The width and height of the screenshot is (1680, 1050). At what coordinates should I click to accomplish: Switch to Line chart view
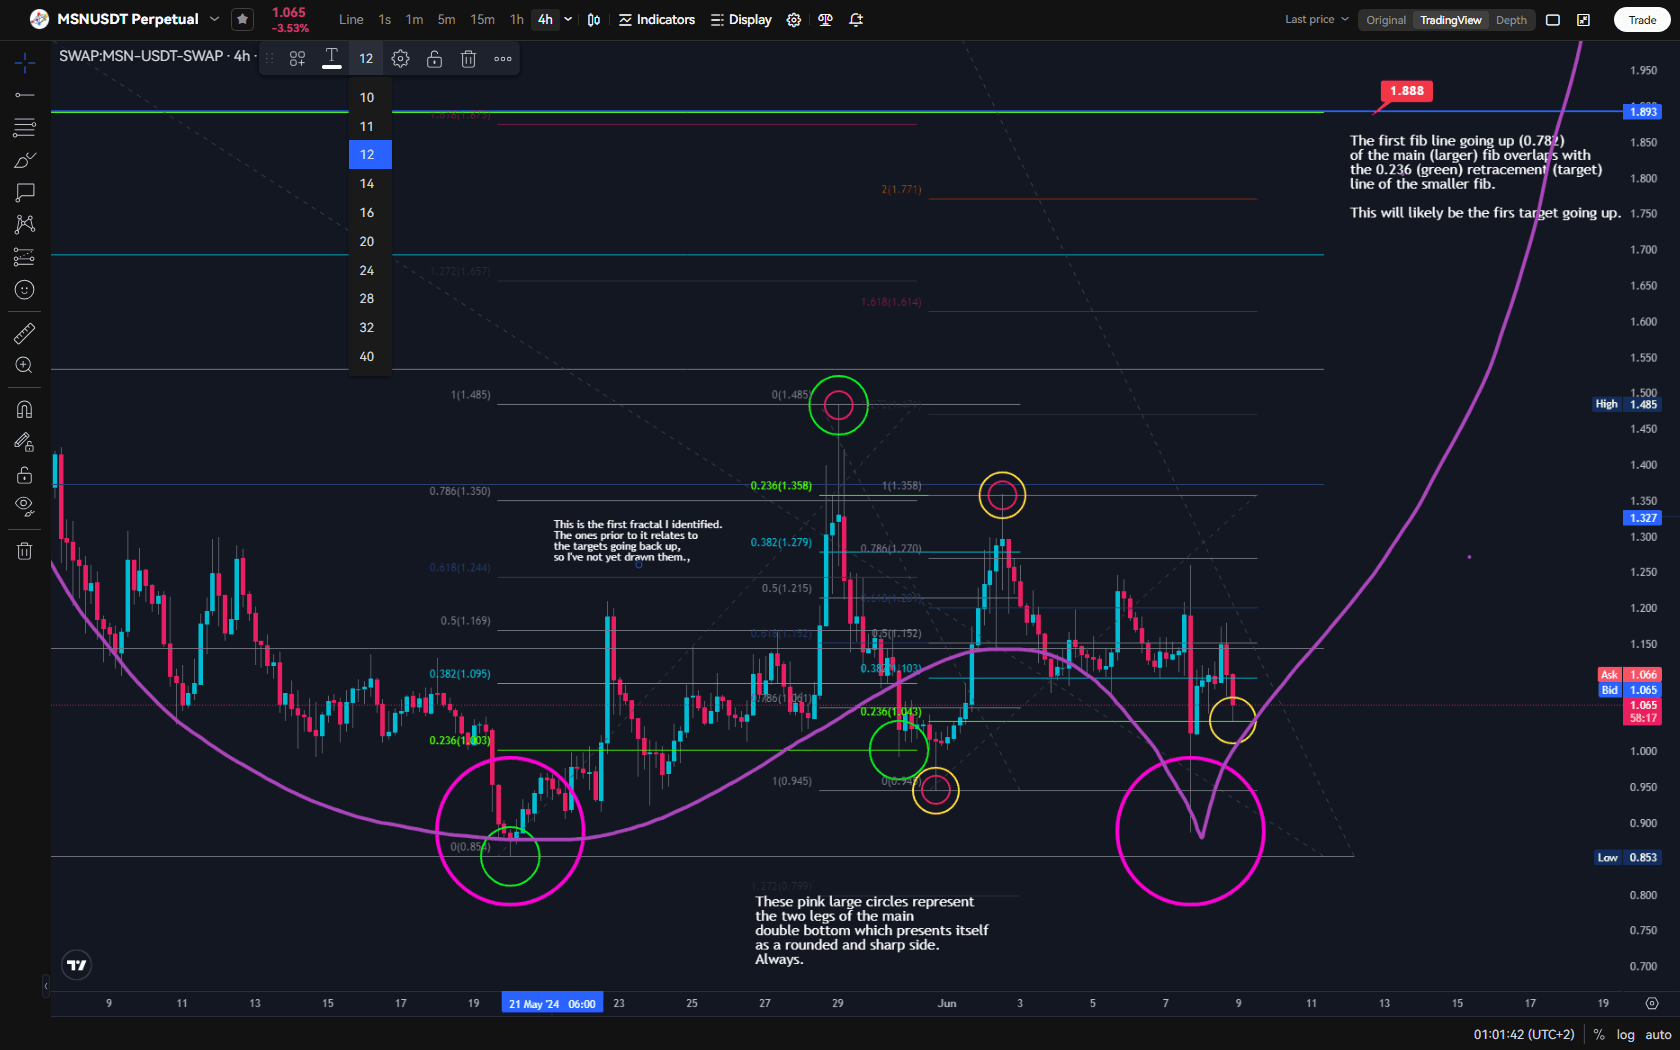(x=351, y=19)
